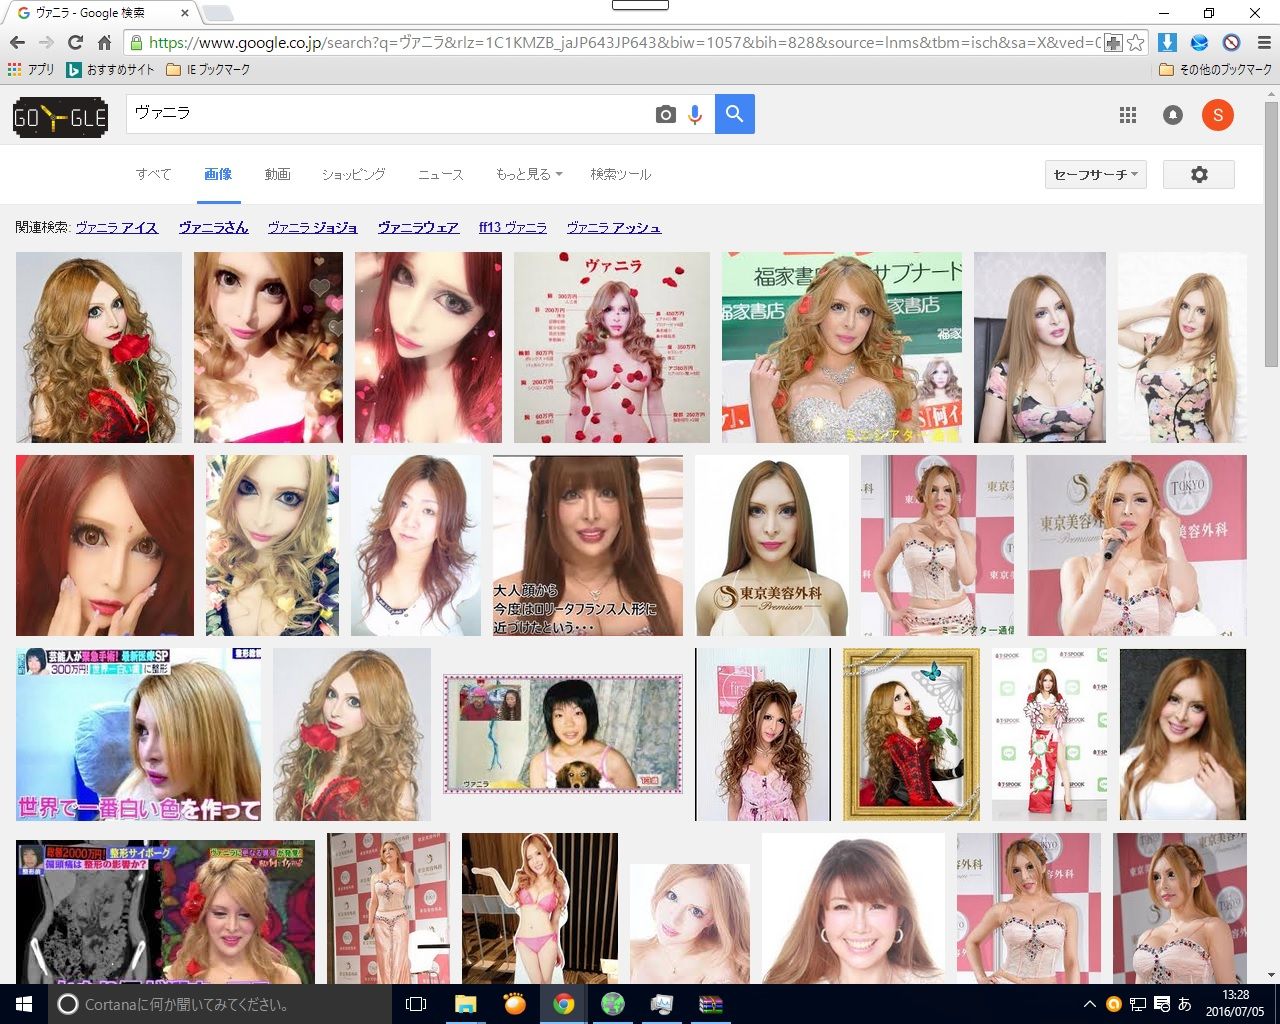This screenshot has height=1024, width=1280.
Task: Open 検索ツール search tools
Action: [x=621, y=174]
